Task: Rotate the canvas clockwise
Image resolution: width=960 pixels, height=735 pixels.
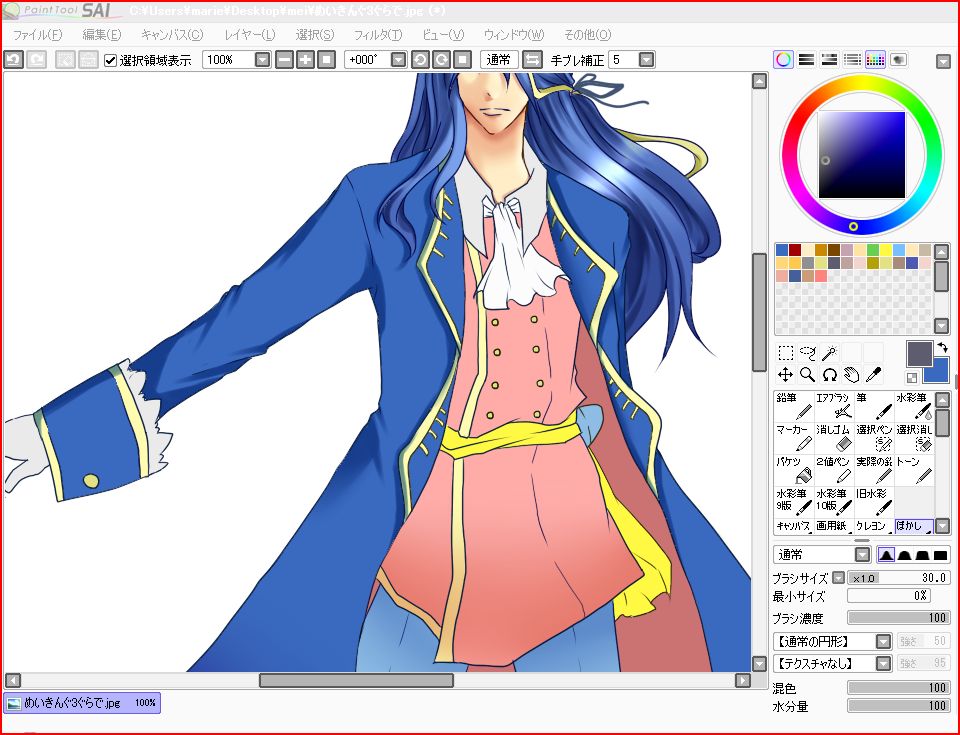Action: [441, 59]
